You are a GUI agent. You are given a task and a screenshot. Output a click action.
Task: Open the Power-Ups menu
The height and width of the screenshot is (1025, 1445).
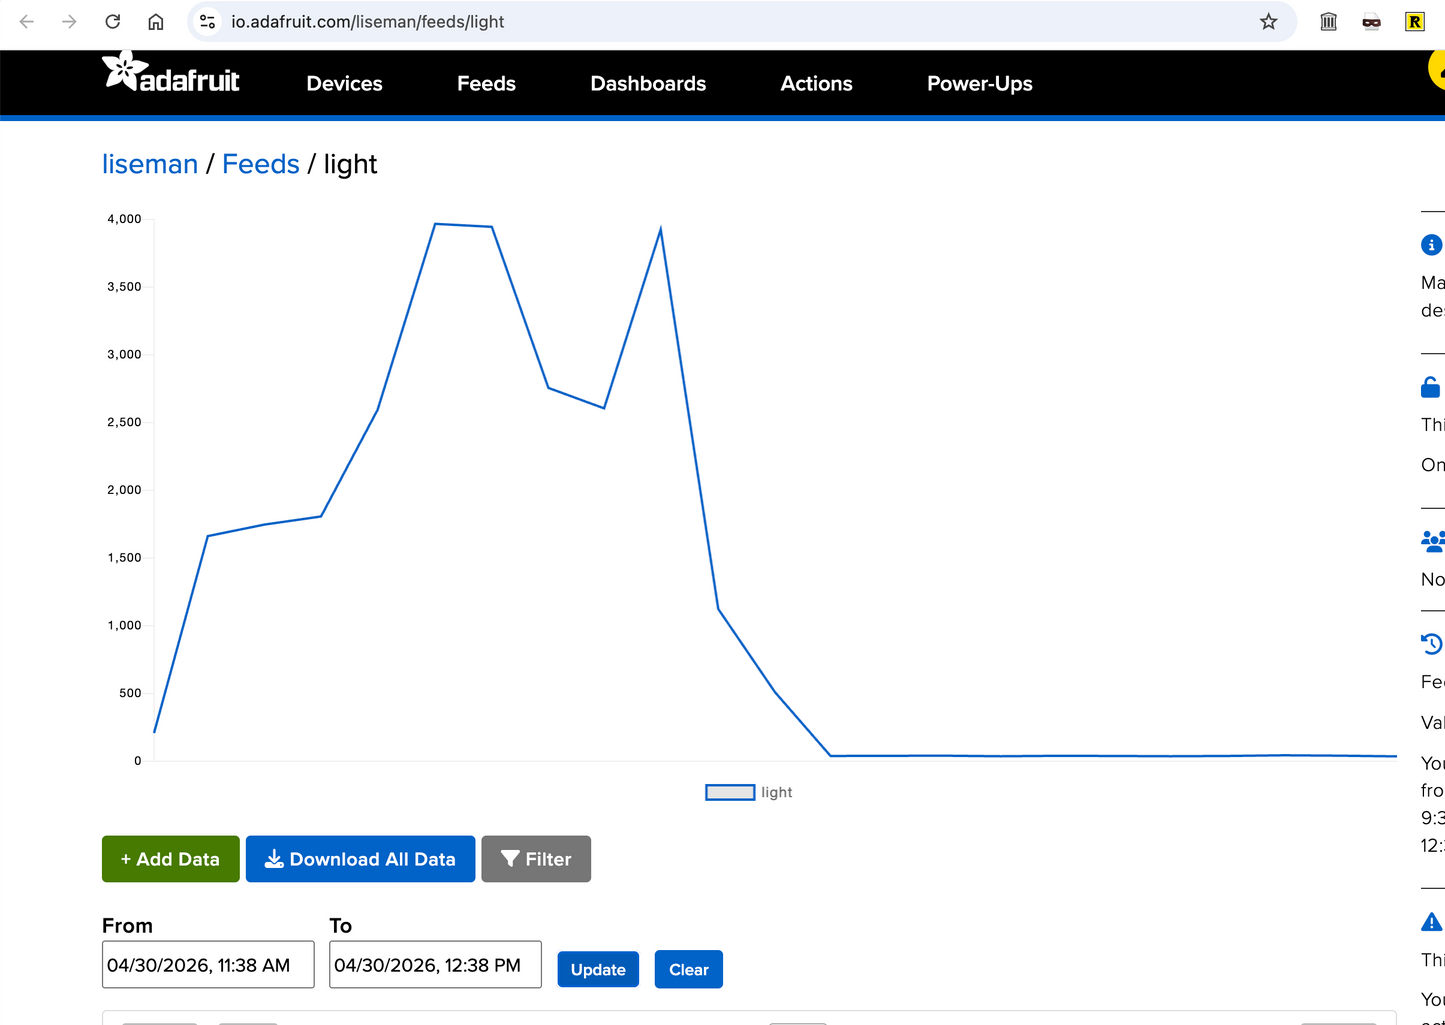pyautogui.click(x=979, y=84)
